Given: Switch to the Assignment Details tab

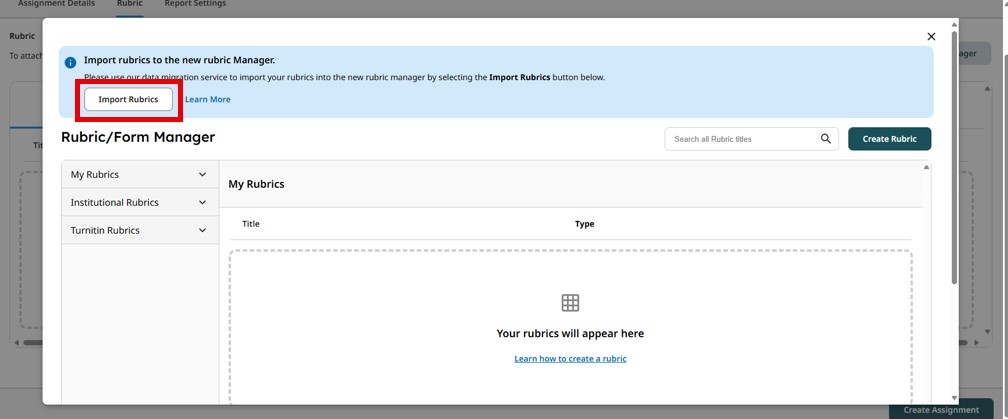Looking at the screenshot, I should (x=56, y=4).
